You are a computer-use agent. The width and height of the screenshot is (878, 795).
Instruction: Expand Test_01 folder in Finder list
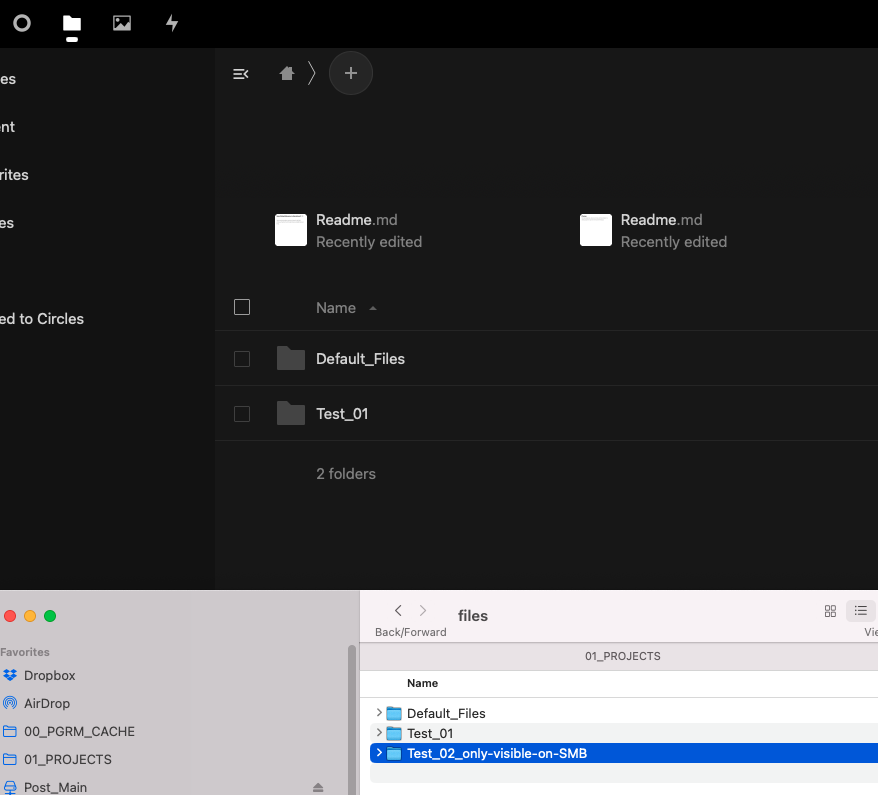pos(379,733)
